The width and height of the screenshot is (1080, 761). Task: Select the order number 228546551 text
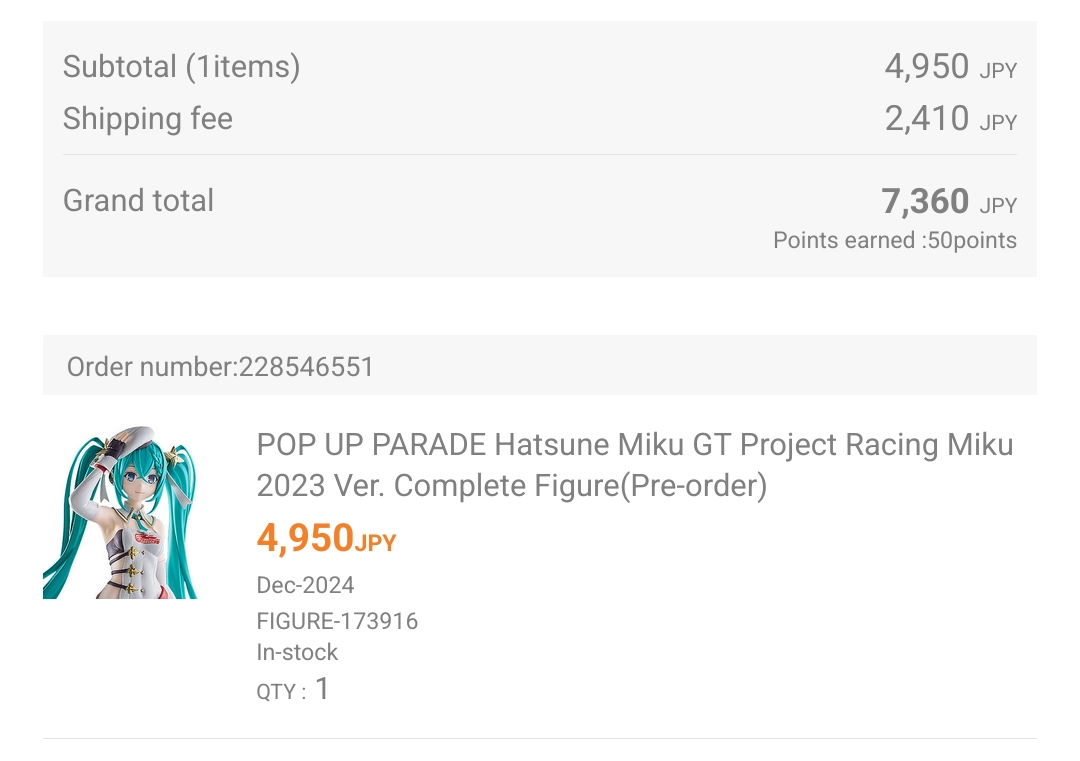point(220,367)
